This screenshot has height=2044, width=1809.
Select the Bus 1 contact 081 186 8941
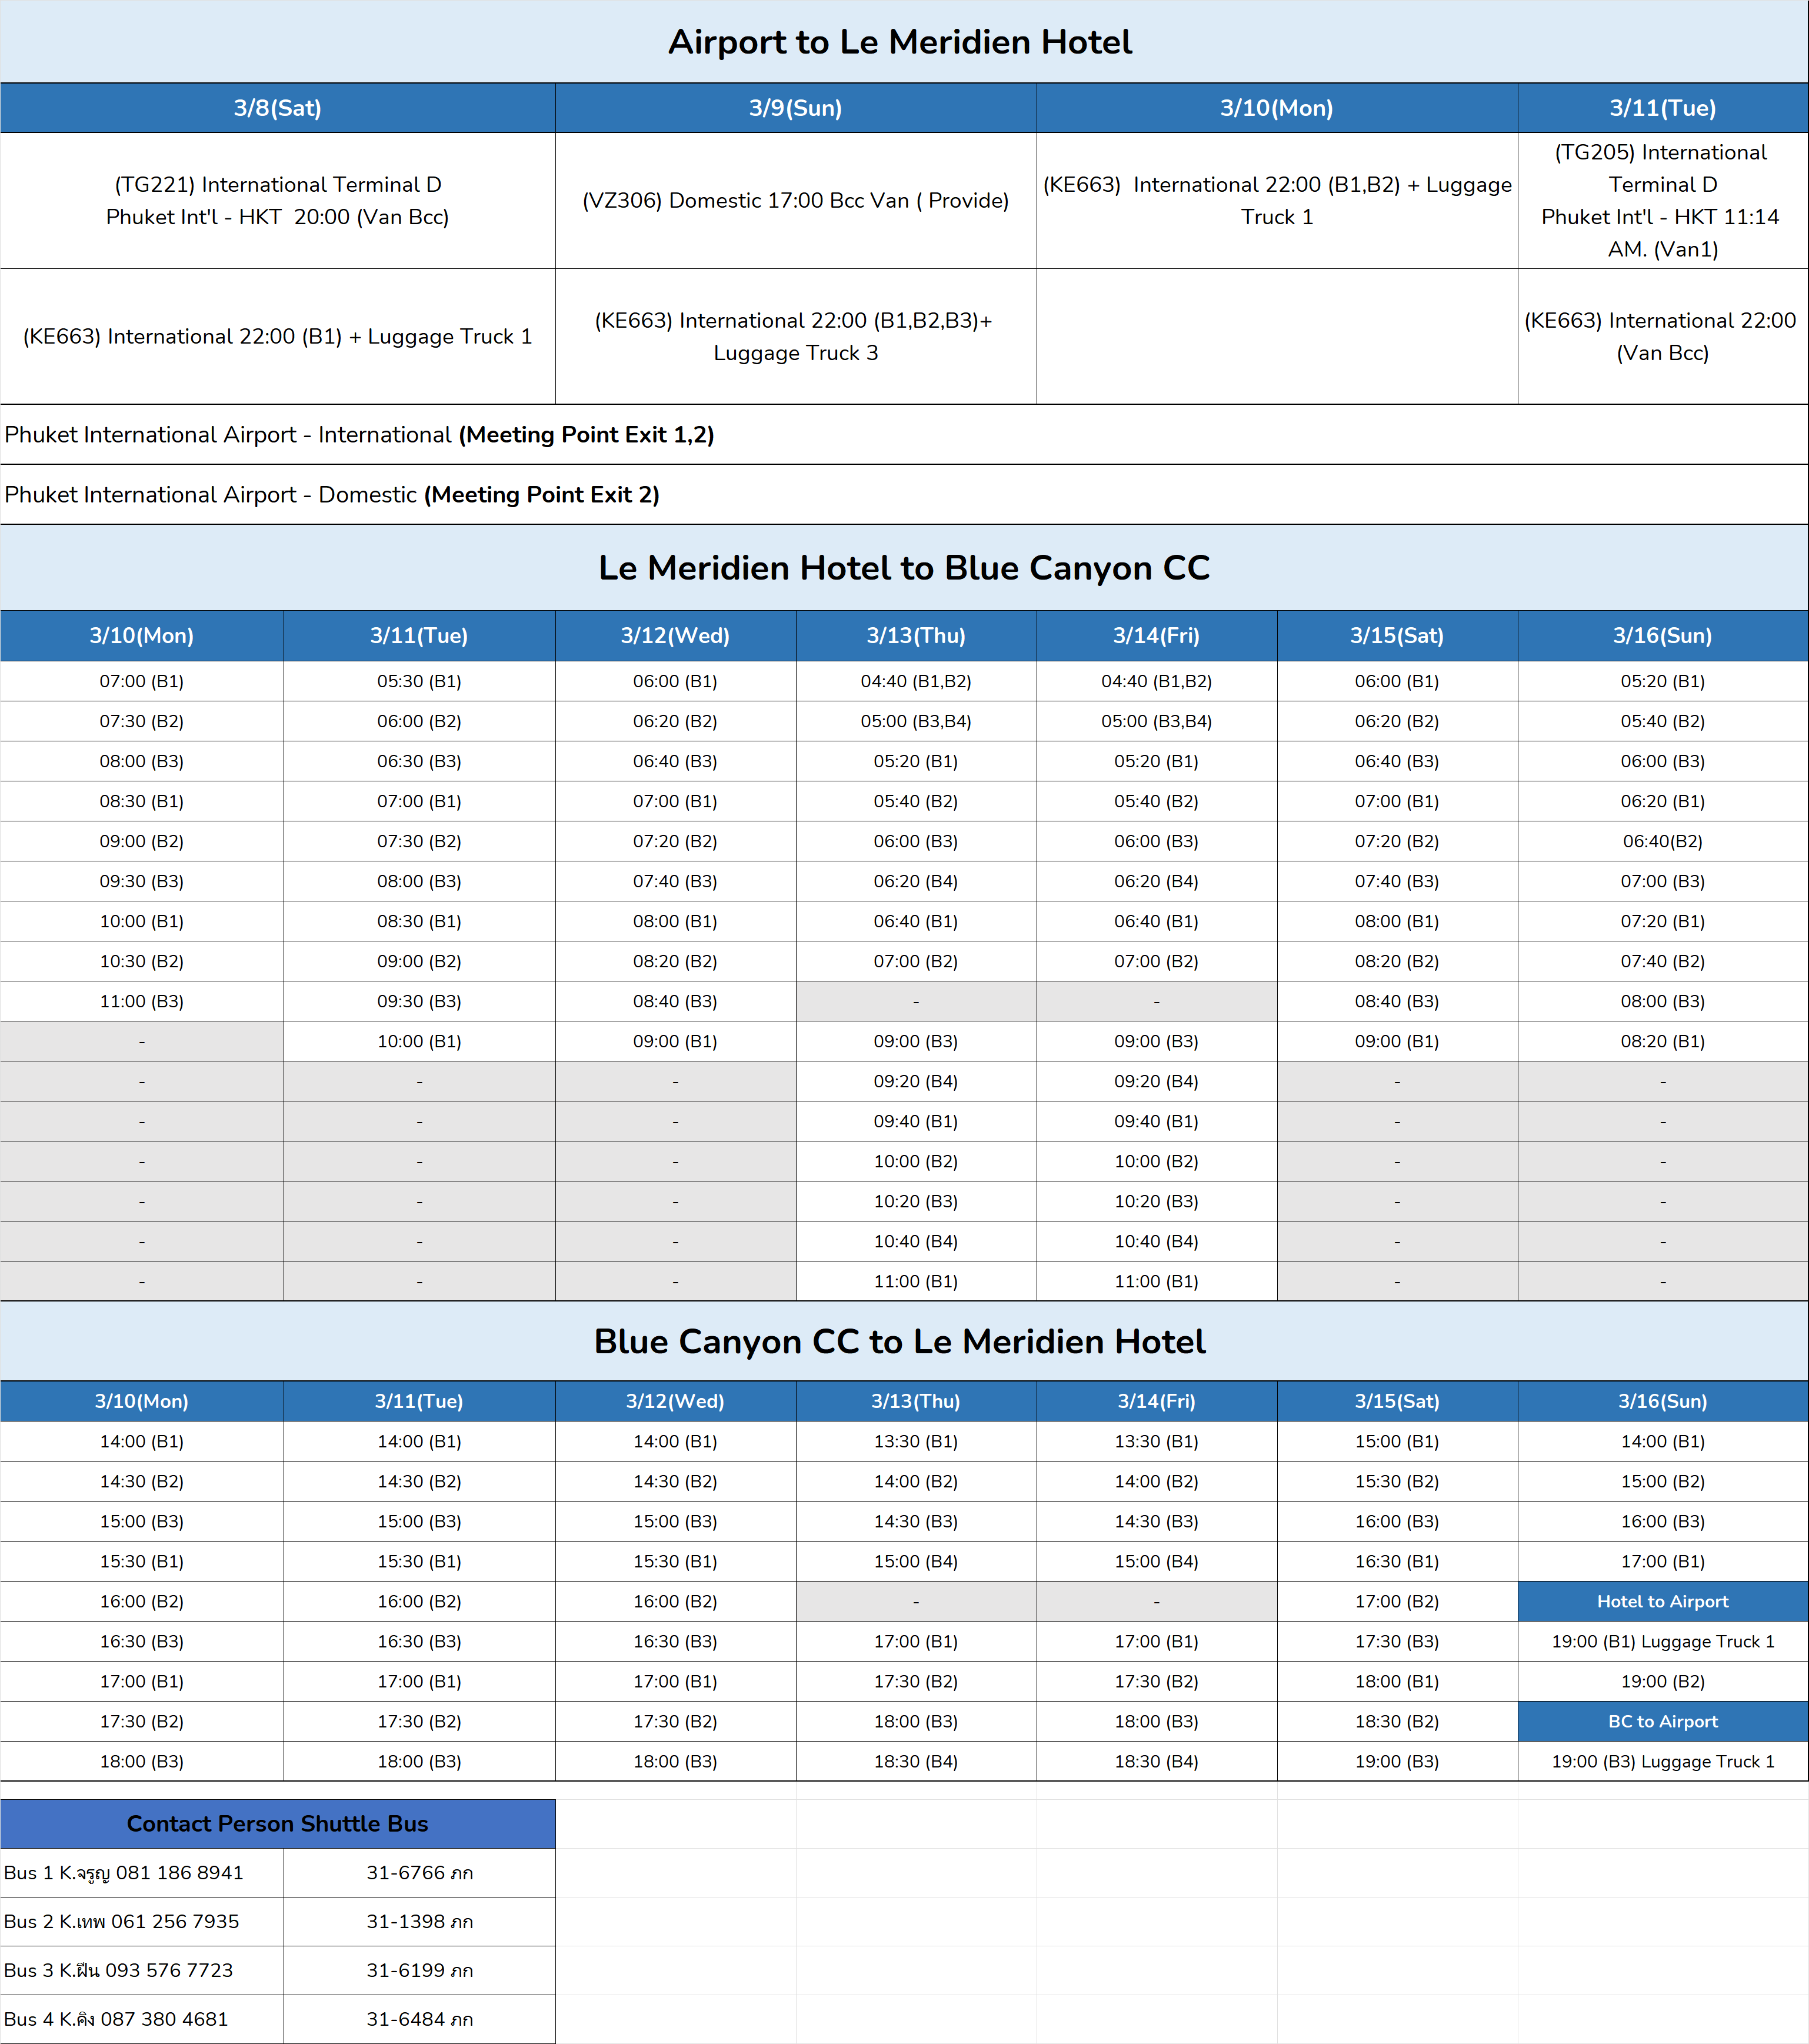[142, 1872]
